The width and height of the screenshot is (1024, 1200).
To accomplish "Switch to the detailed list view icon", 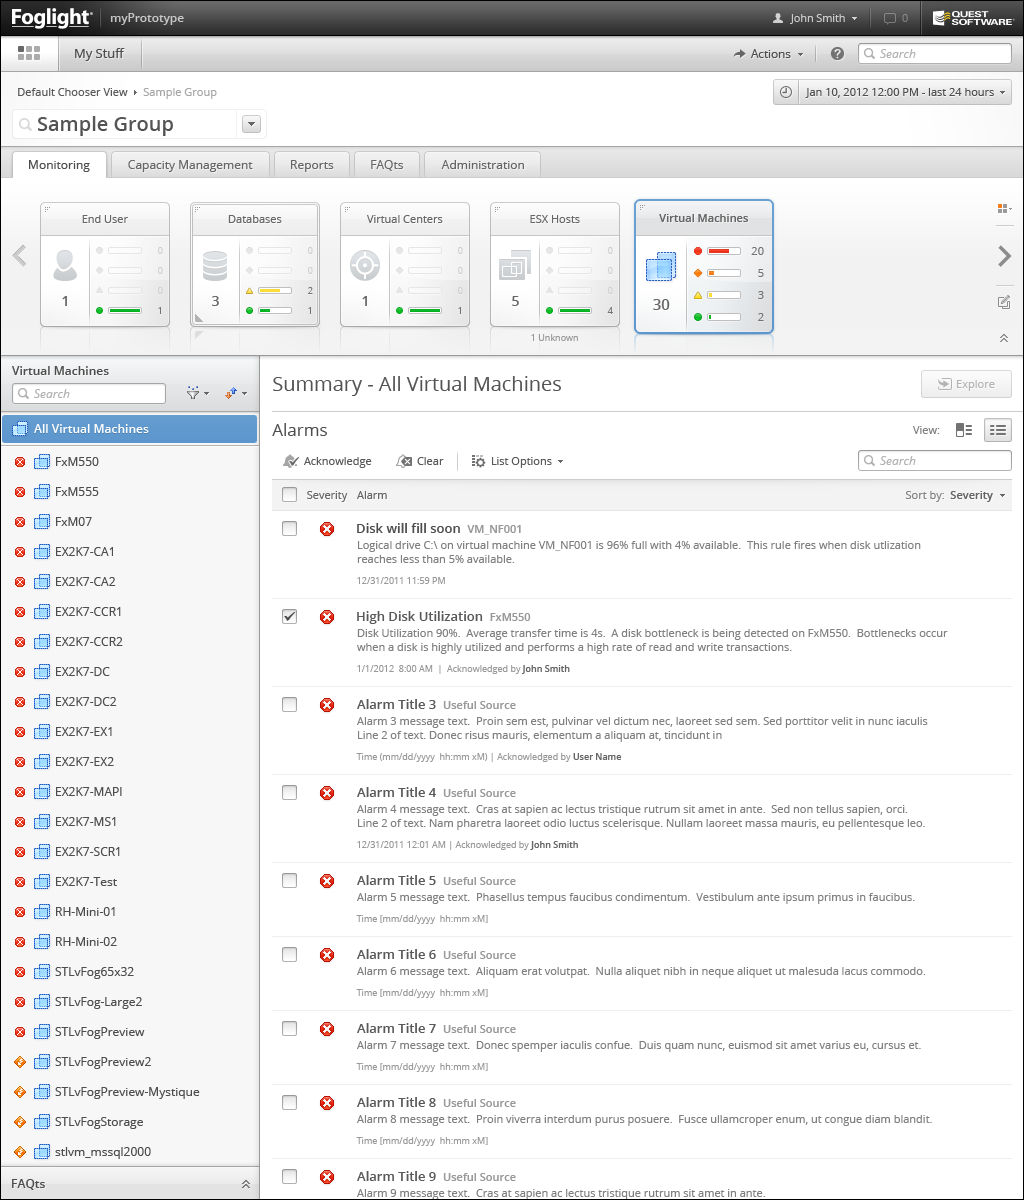I will [997, 430].
